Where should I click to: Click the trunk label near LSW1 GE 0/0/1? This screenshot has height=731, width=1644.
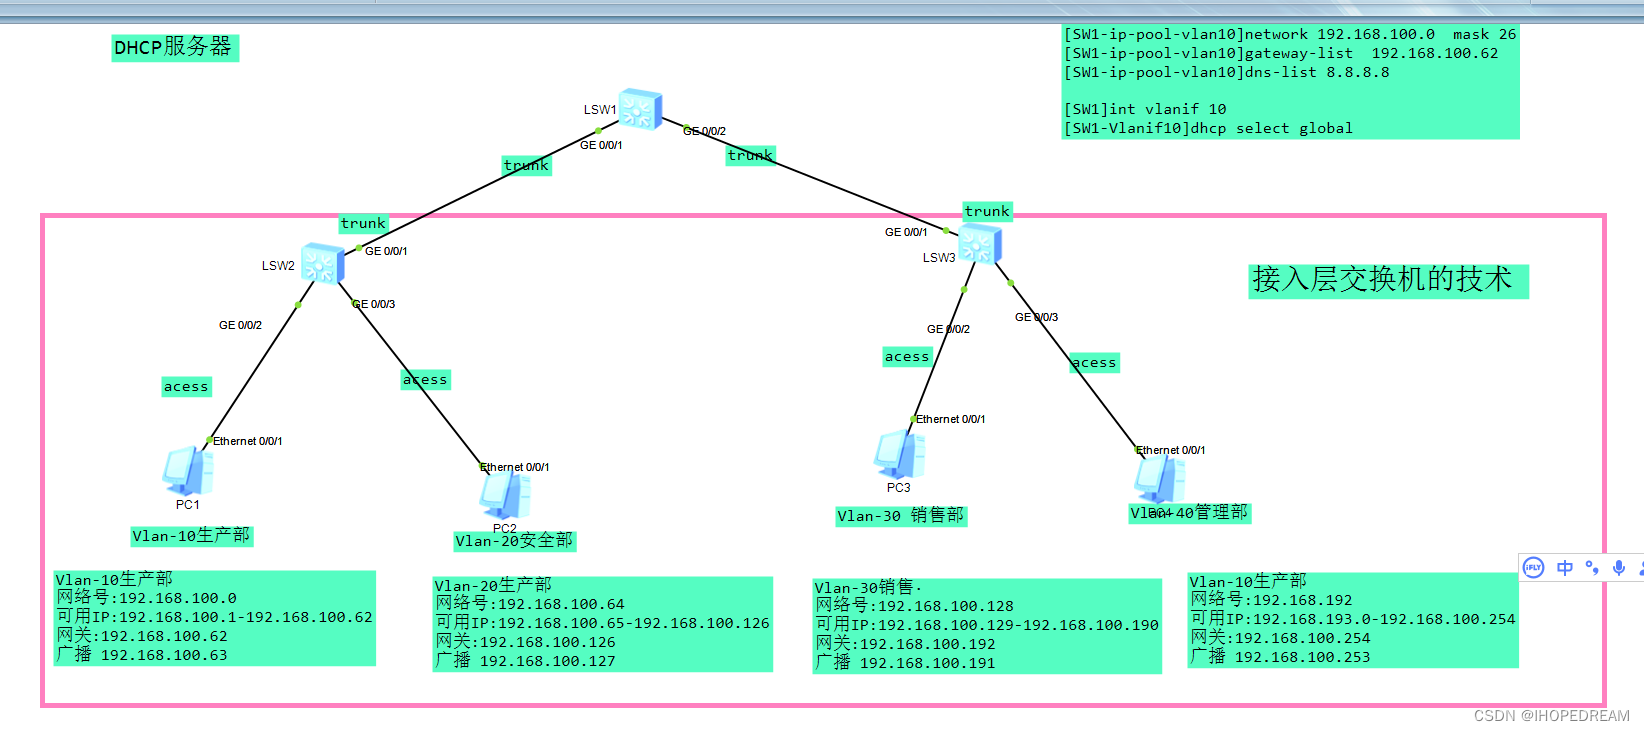click(x=527, y=165)
